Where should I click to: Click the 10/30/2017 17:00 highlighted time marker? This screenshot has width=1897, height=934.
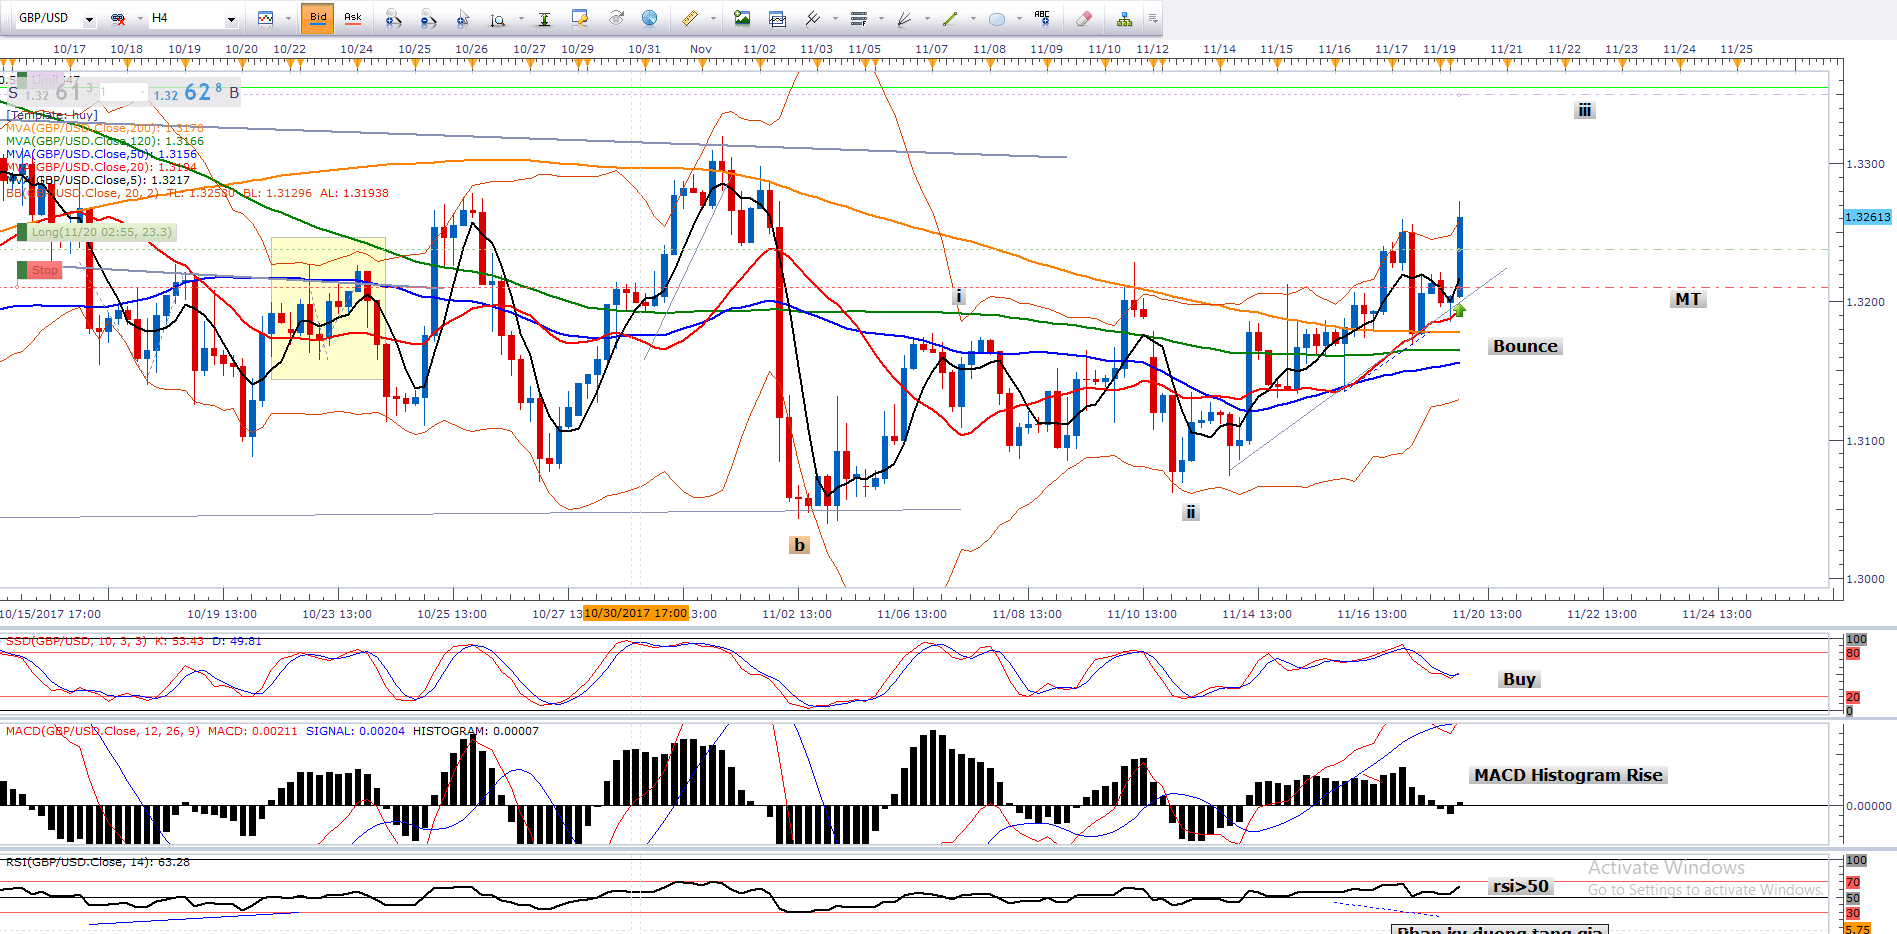[636, 613]
